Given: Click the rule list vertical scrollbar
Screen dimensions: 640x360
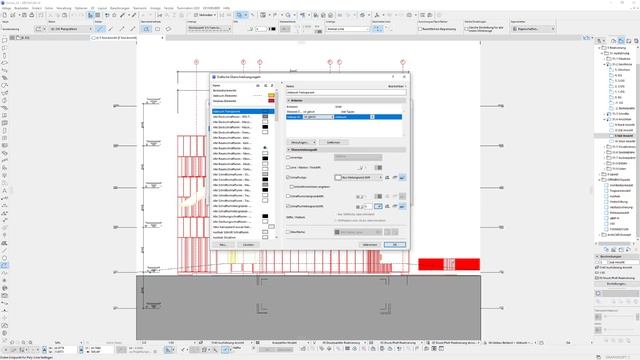Looking at the screenshot, I should pos(277,163).
